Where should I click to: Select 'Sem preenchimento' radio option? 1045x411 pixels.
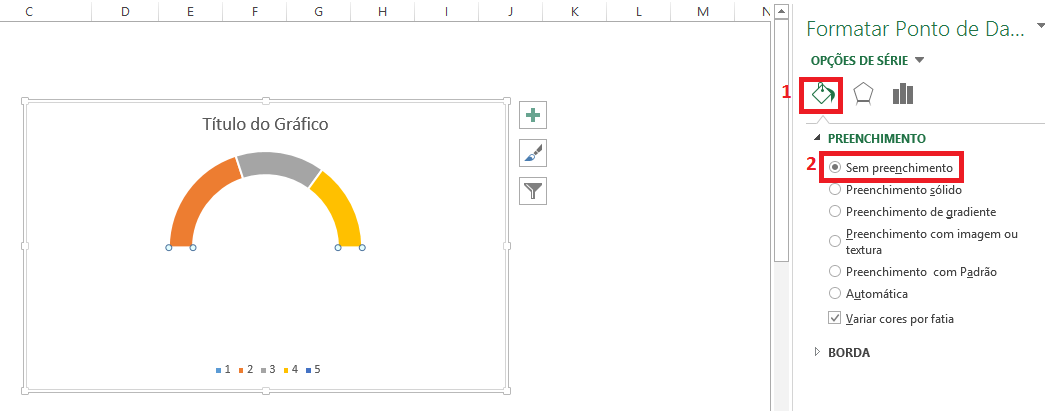(835, 167)
